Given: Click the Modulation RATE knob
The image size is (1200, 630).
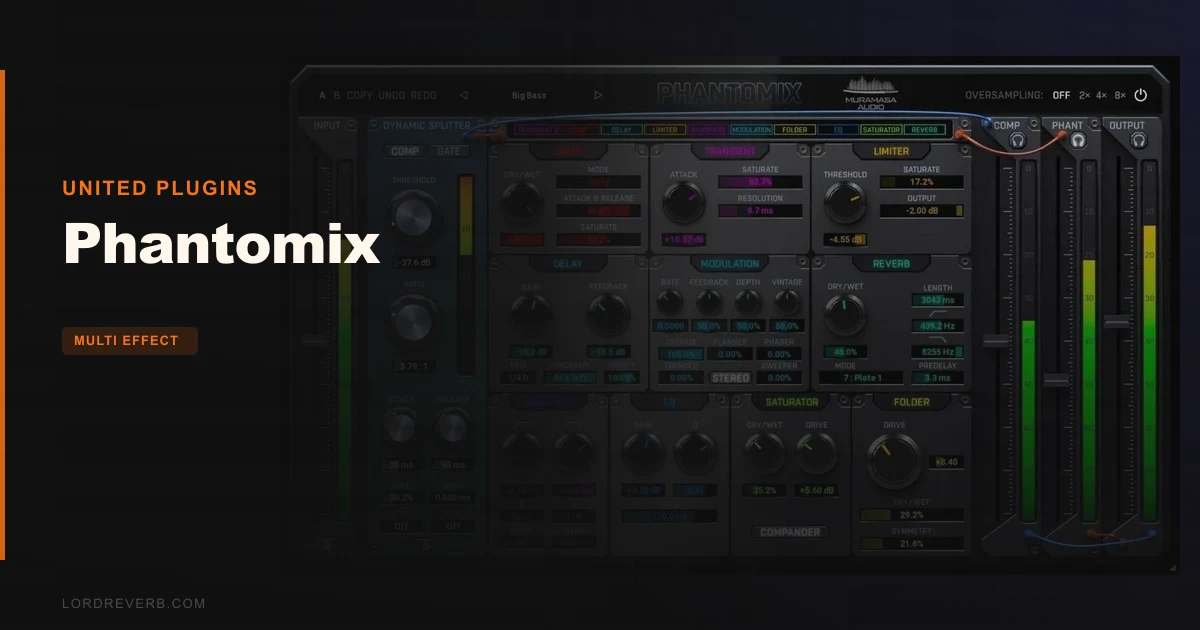Looking at the screenshot, I should pos(670,302).
